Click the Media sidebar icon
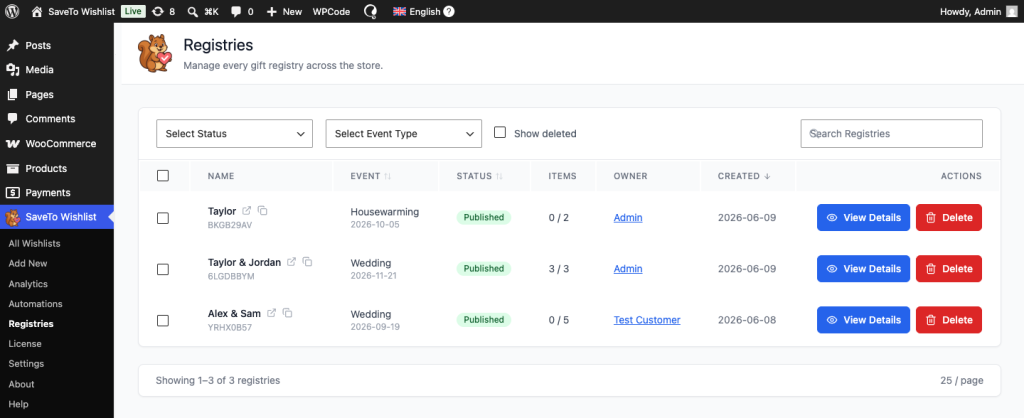This screenshot has height=418, width=1024. click(x=12, y=70)
